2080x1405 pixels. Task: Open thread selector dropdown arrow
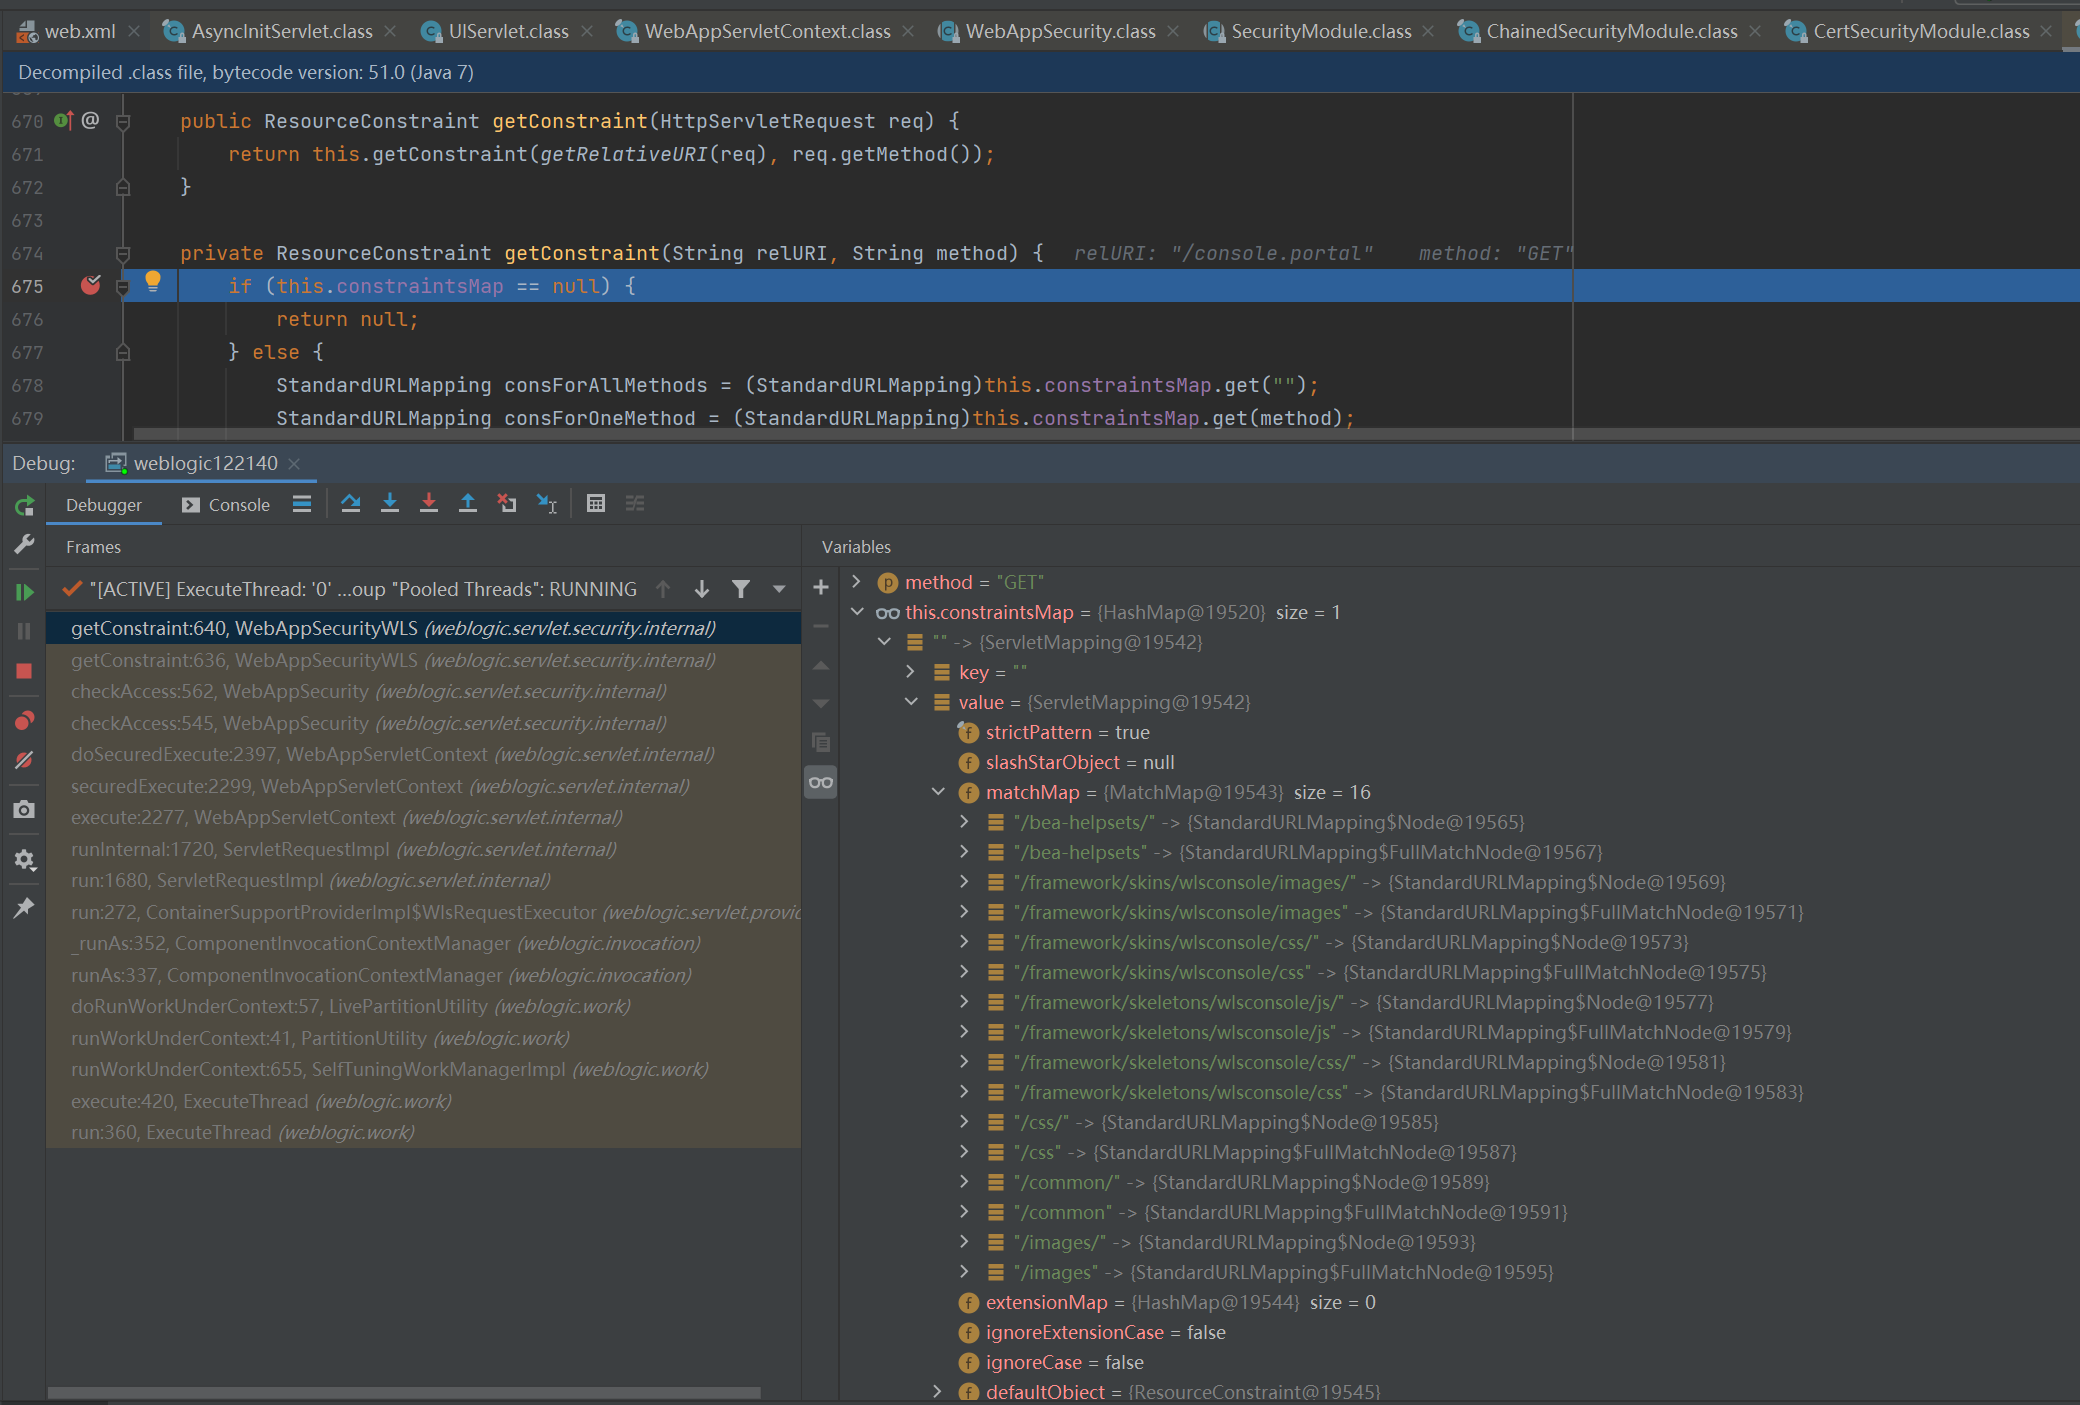click(x=779, y=589)
